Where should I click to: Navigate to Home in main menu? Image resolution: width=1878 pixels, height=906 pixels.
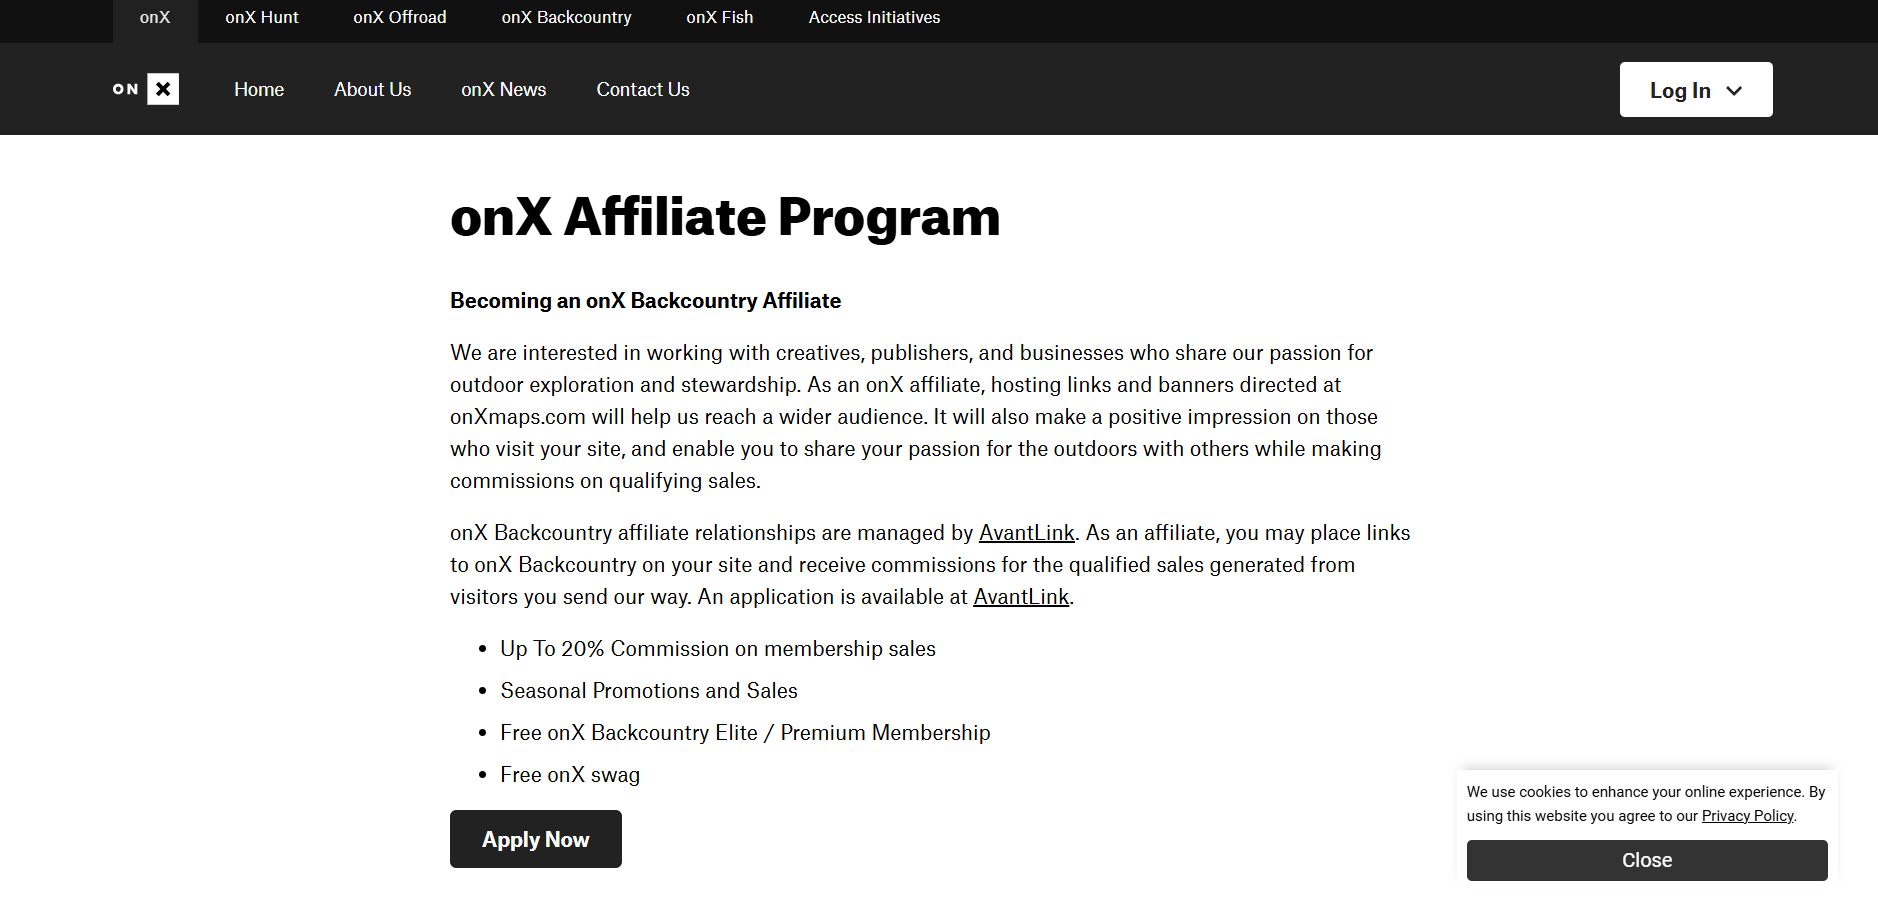coord(259,90)
